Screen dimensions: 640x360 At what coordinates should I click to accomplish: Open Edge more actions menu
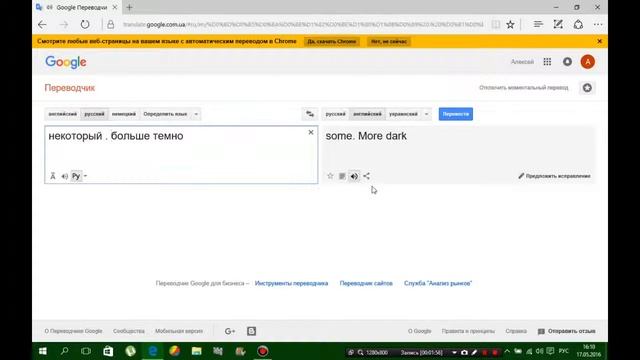pos(598,24)
